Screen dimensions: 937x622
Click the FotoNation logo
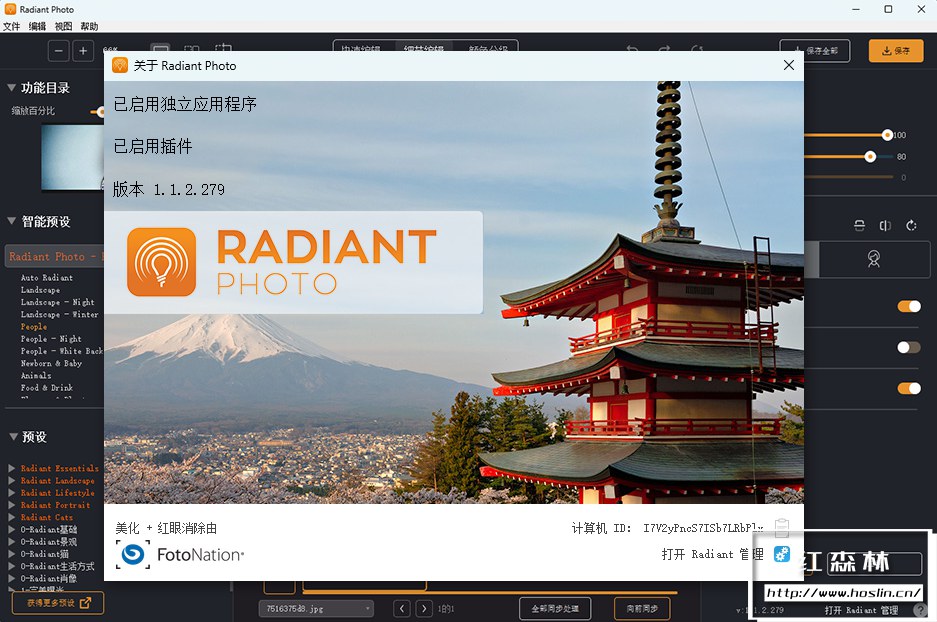pos(180,554)
